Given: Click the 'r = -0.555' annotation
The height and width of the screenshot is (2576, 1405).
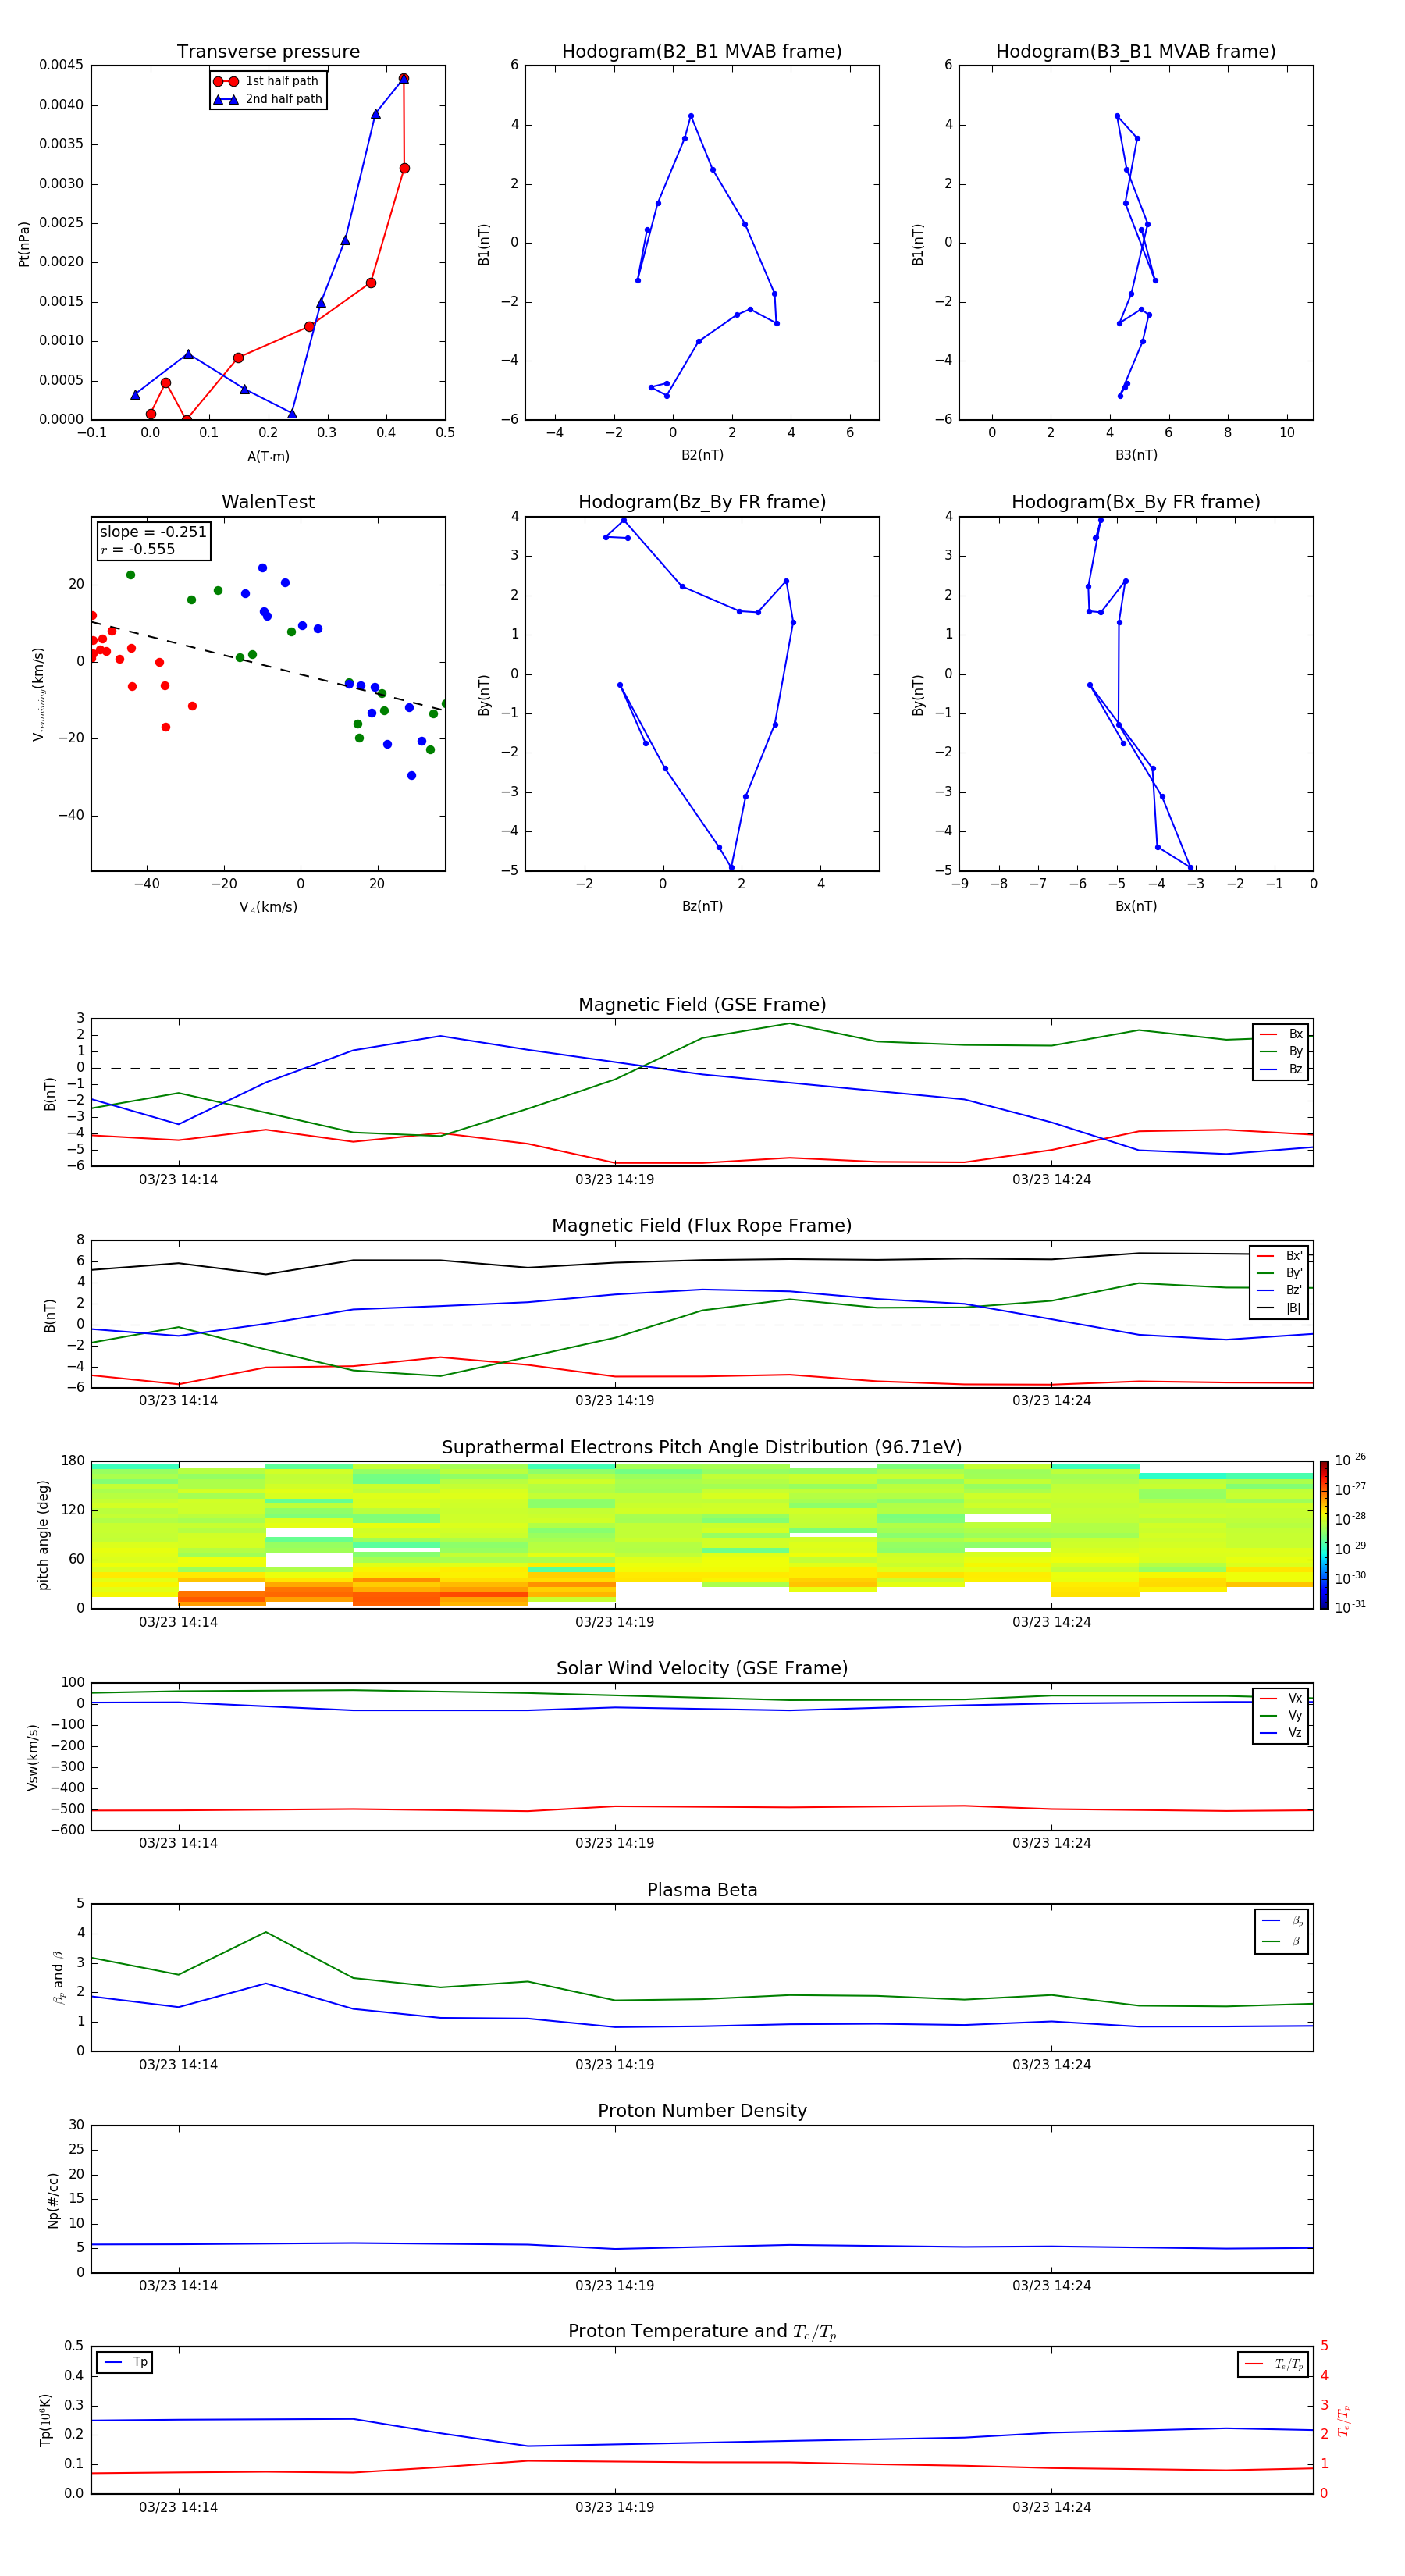Looking at the screenshot, I should [x=138, y=549].
